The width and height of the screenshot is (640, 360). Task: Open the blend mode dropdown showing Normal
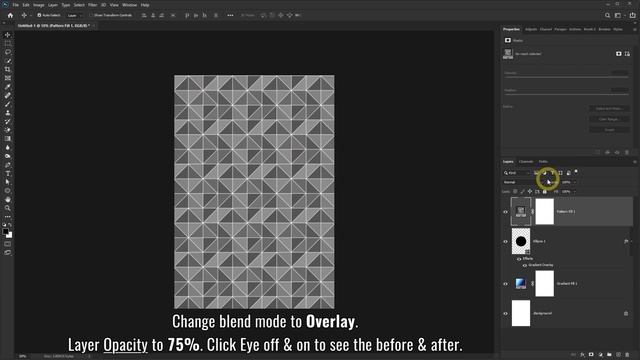coord(523,182)
